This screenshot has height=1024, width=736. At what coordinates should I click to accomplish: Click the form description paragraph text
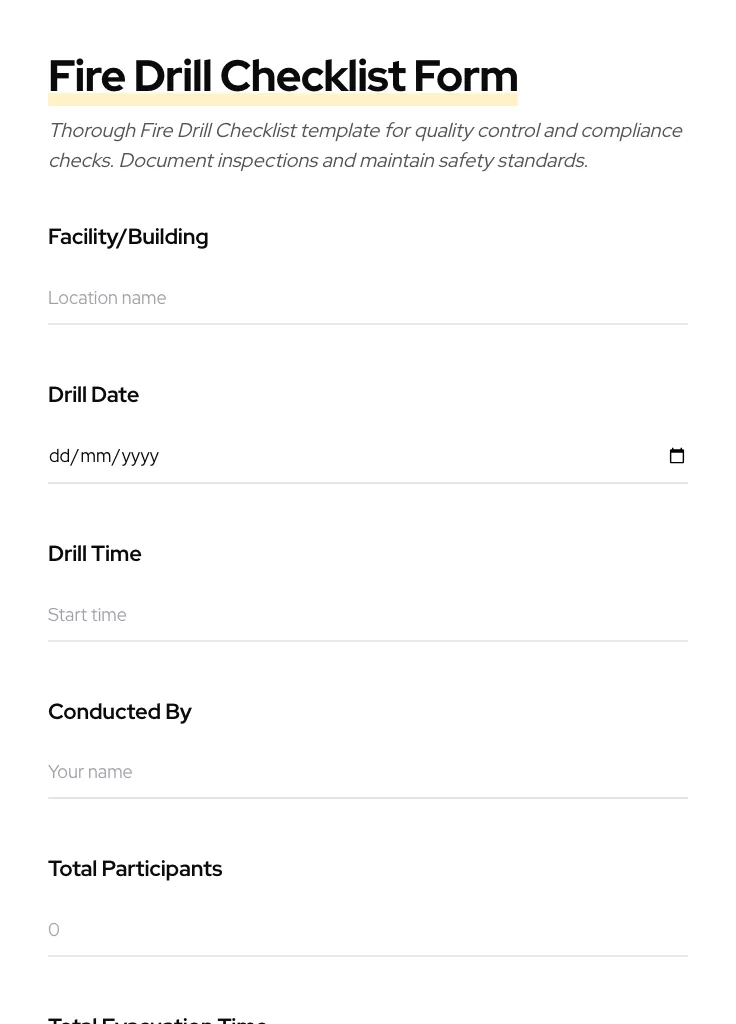[365, 145]
